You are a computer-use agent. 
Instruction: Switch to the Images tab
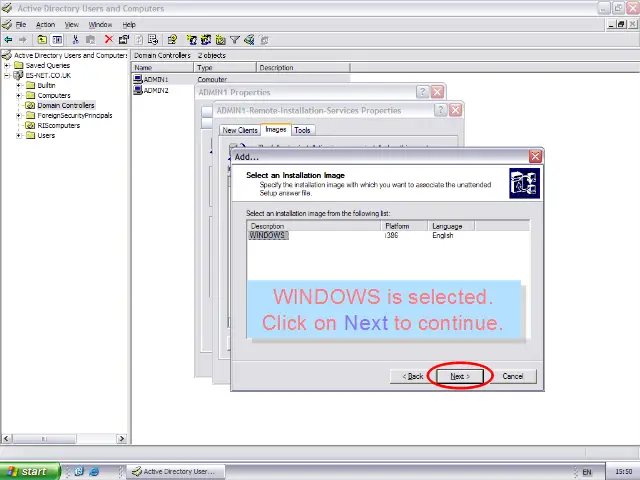(x=276, y=129)
